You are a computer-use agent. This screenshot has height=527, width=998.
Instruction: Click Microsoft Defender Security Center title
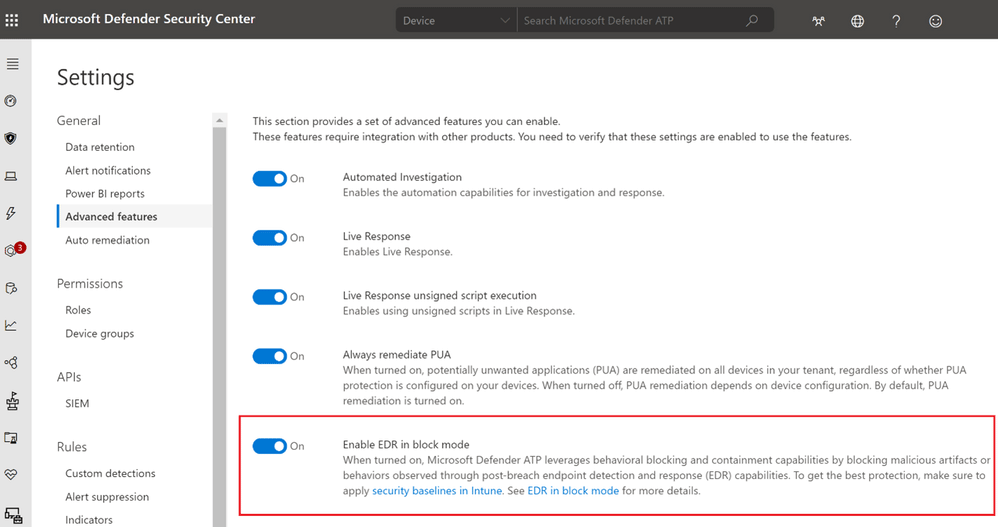tap(149, 19)
